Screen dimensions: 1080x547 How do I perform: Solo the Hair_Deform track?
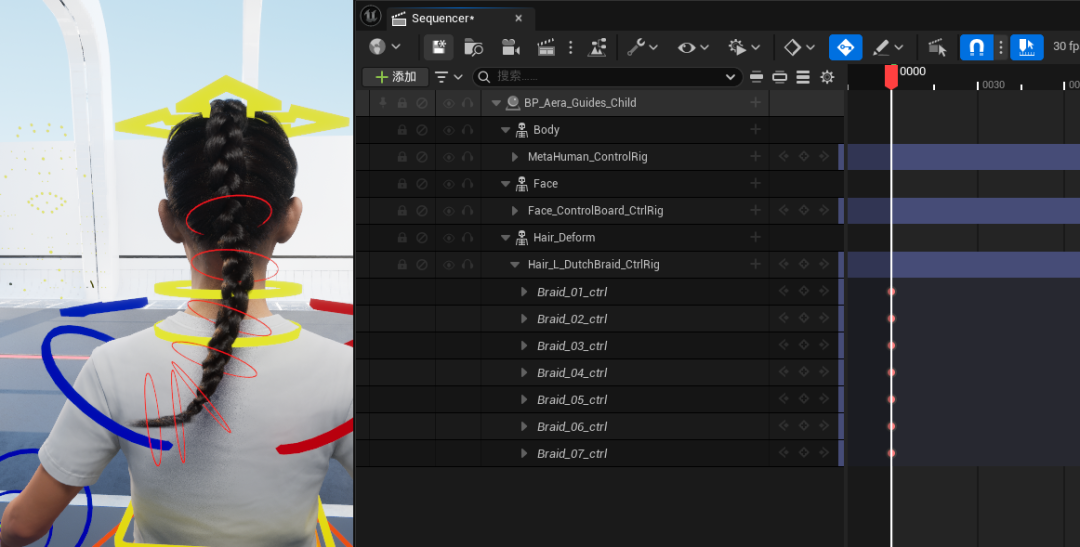click(468, 238)
